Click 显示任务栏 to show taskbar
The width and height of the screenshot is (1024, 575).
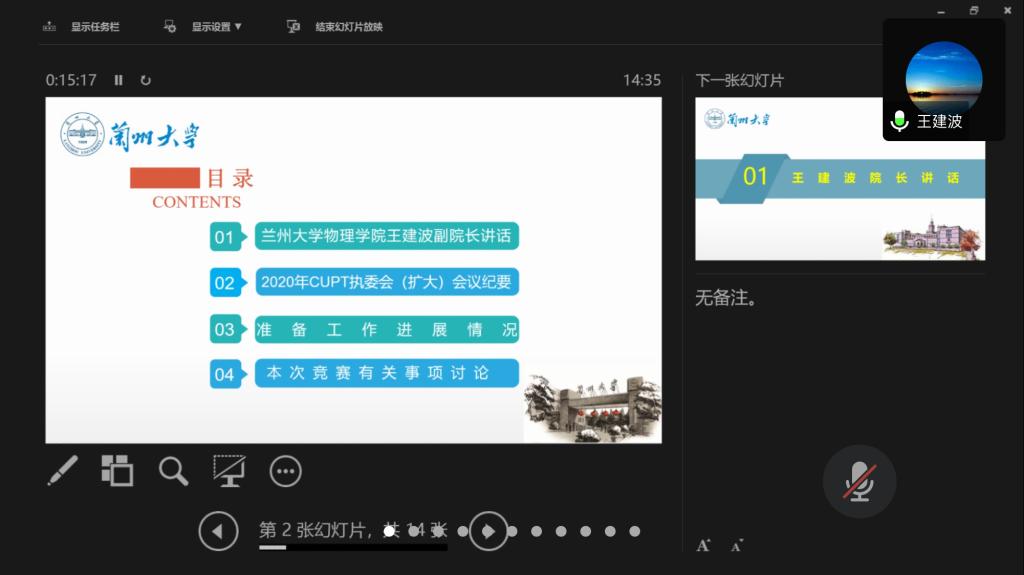tap(82, 27)
